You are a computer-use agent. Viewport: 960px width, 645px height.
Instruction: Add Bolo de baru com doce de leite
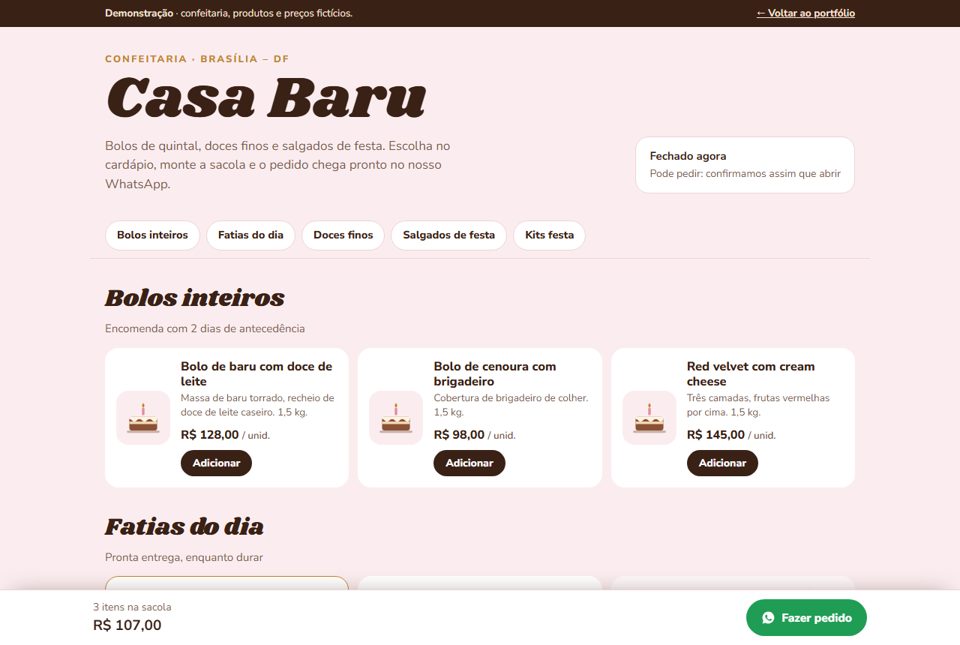click(x=216, y=463)
